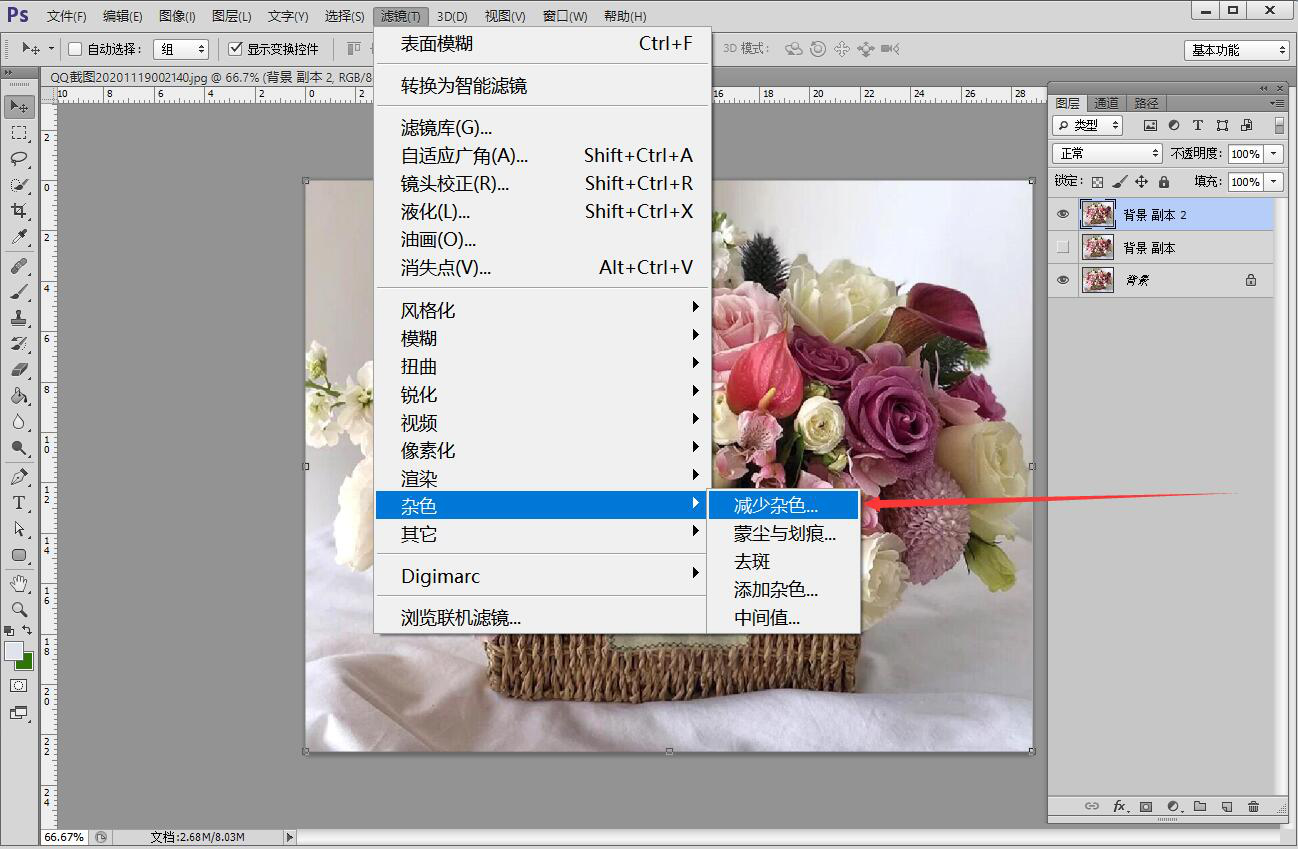Image resolution: width=1298 pixels, height=849 pixels.
Task: Select the Paint Bucket tool
Action: [19, 396]
